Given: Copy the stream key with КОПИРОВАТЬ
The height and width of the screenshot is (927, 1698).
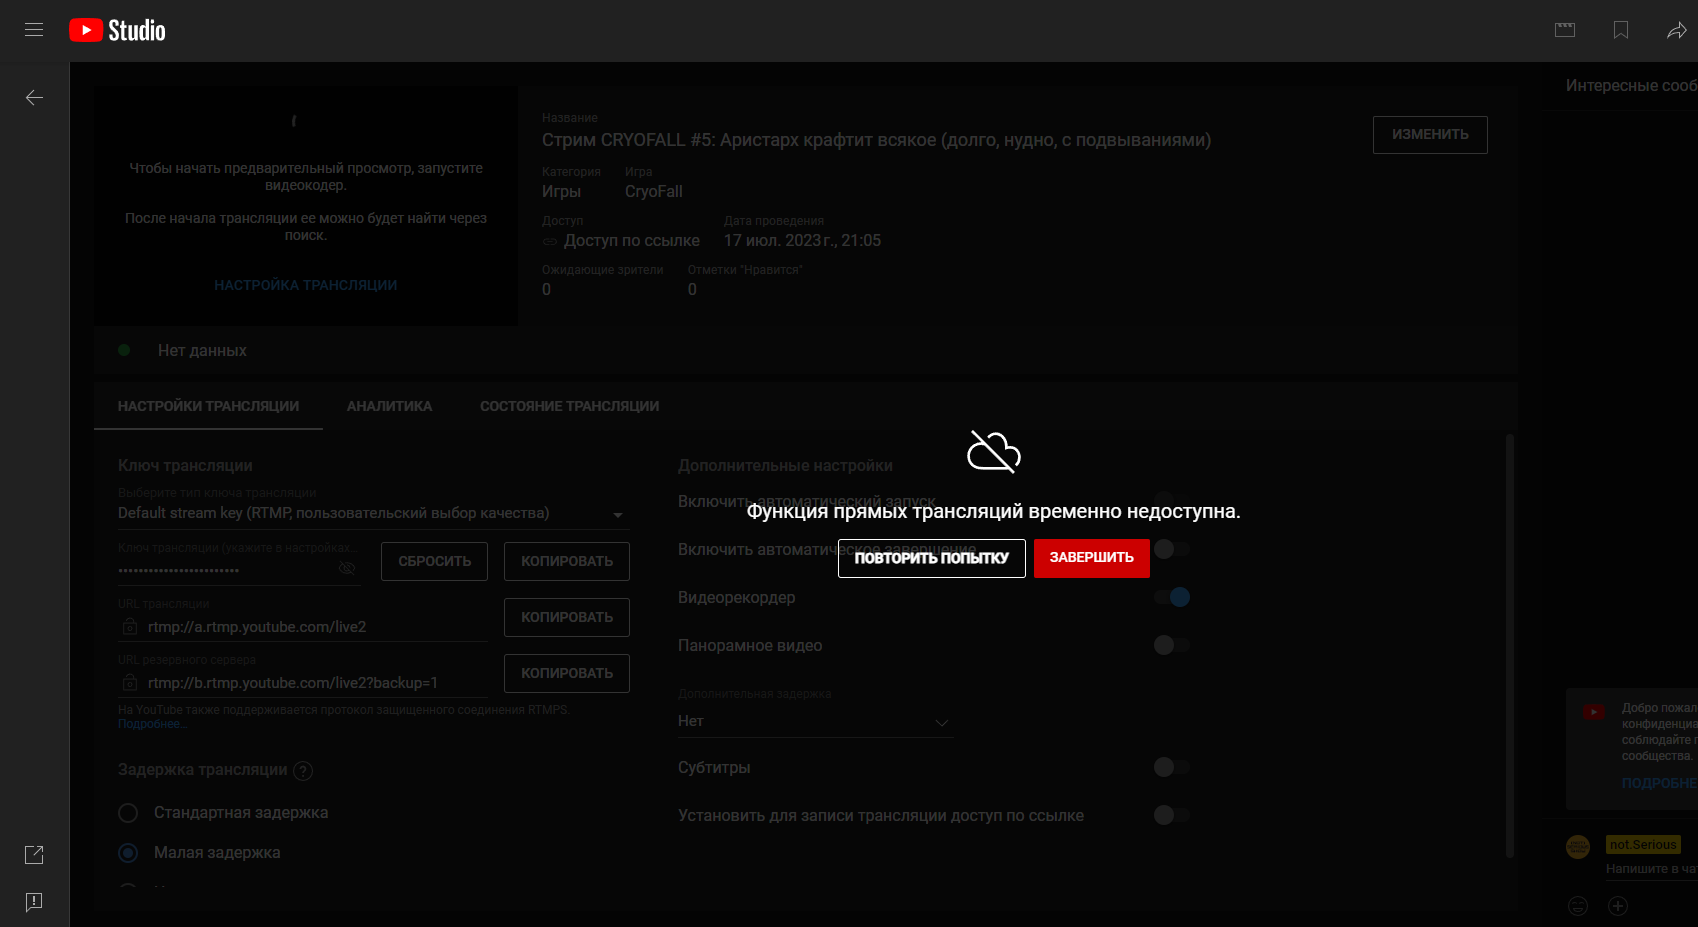Looking at the screenshot, I should 567,561.
